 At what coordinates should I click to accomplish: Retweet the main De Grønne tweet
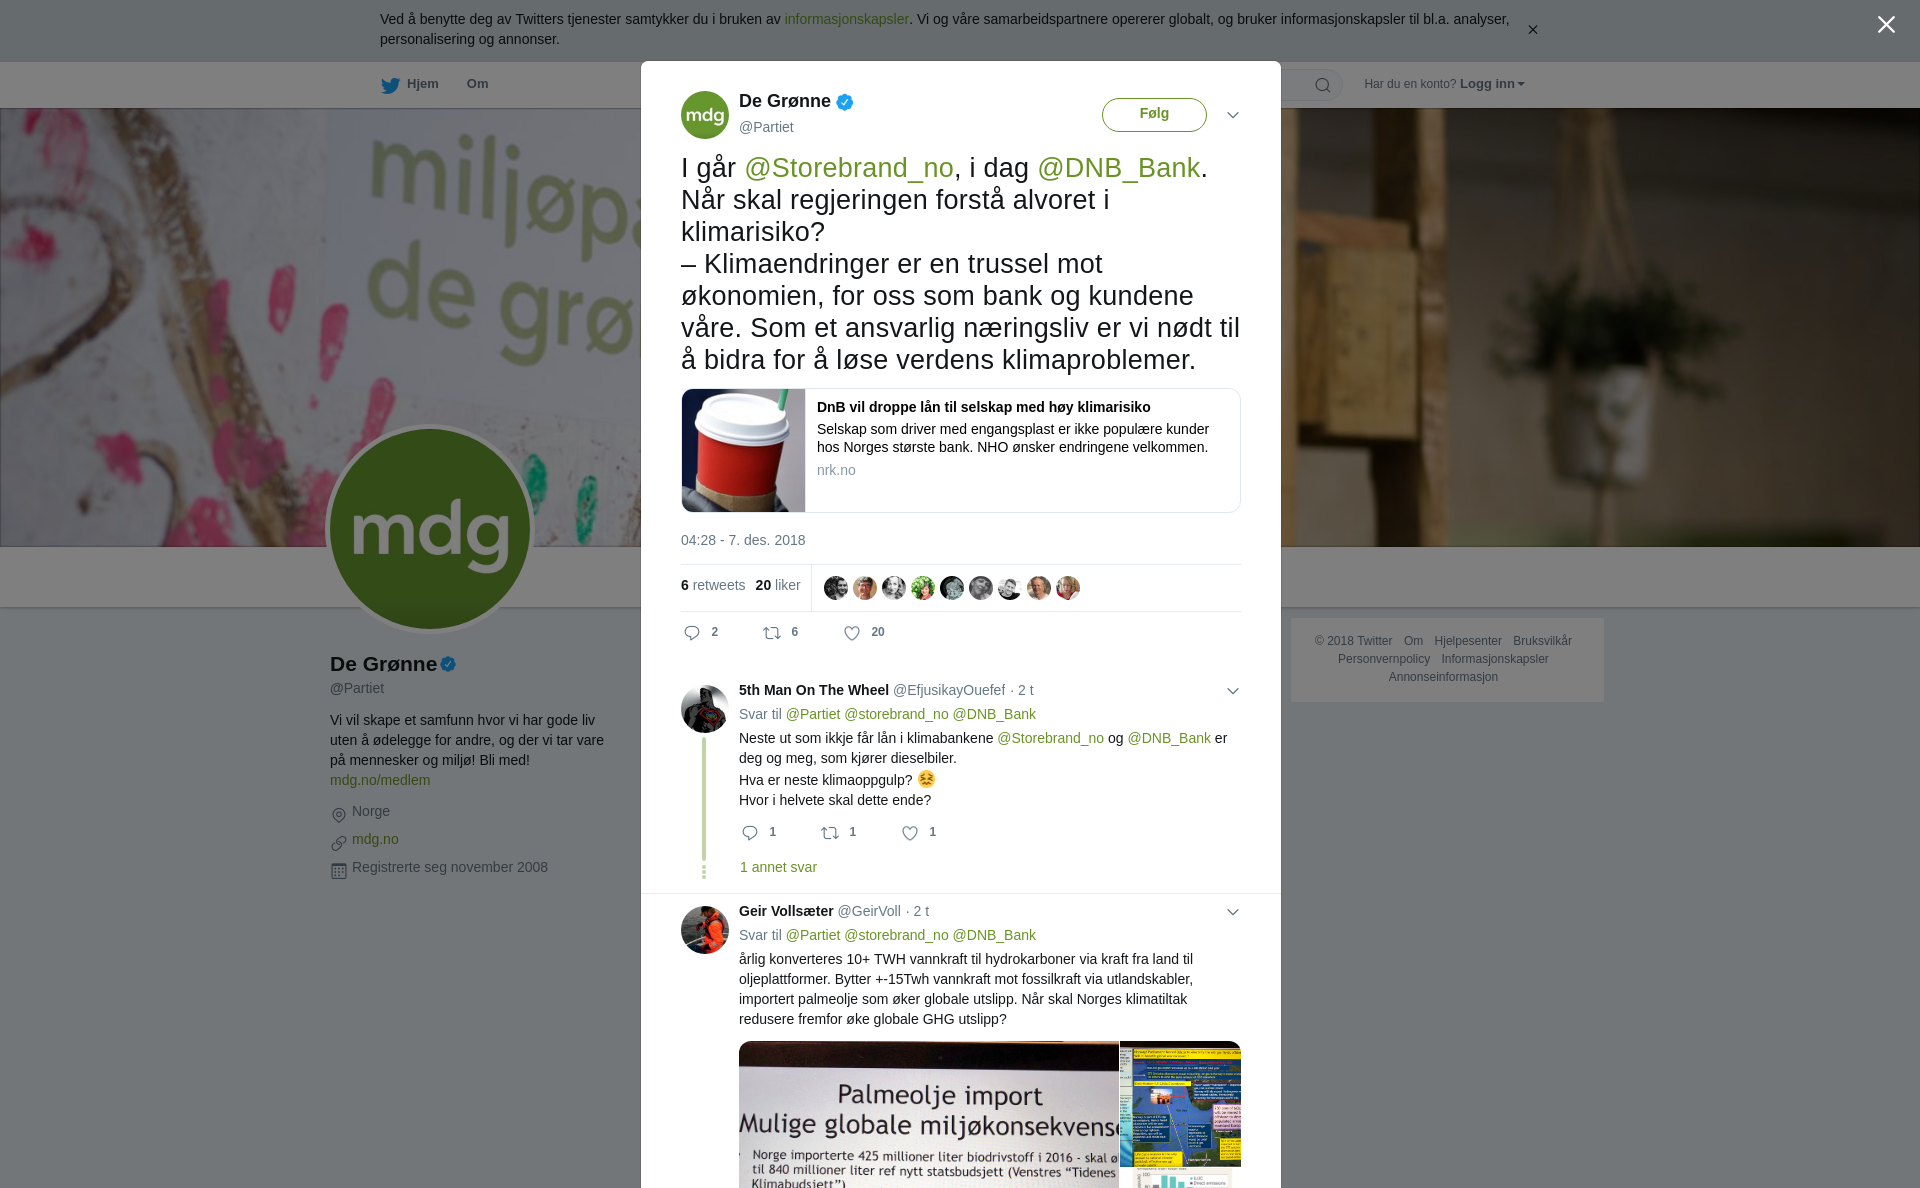(x=772, y=633)
